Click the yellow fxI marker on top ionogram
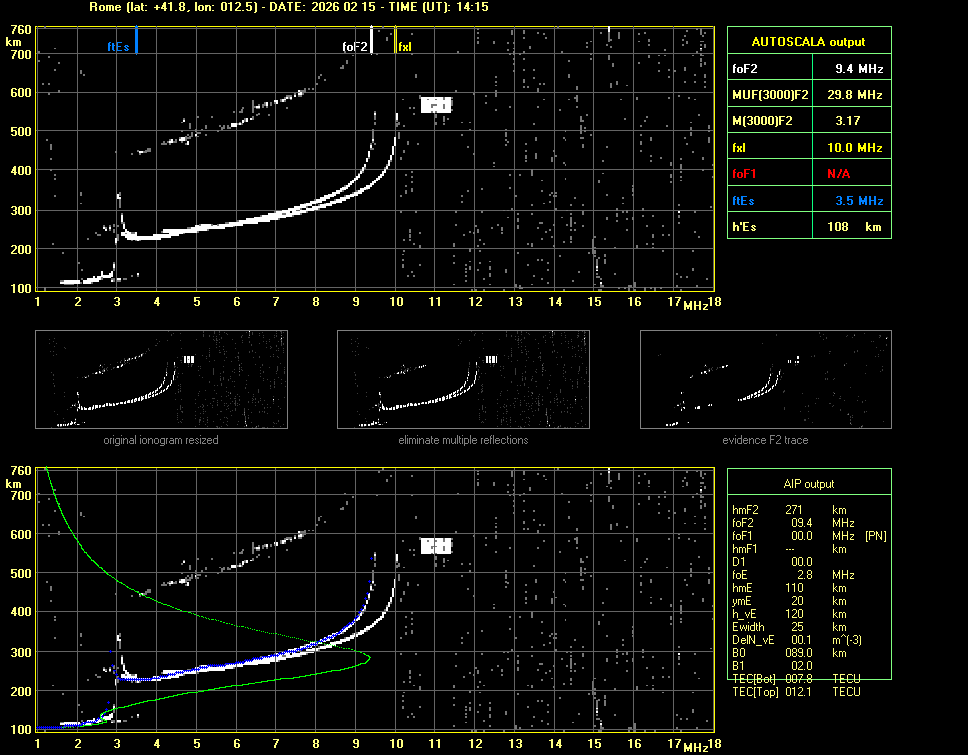This screenshot has height=755, width=968. [x=396, y=41]
